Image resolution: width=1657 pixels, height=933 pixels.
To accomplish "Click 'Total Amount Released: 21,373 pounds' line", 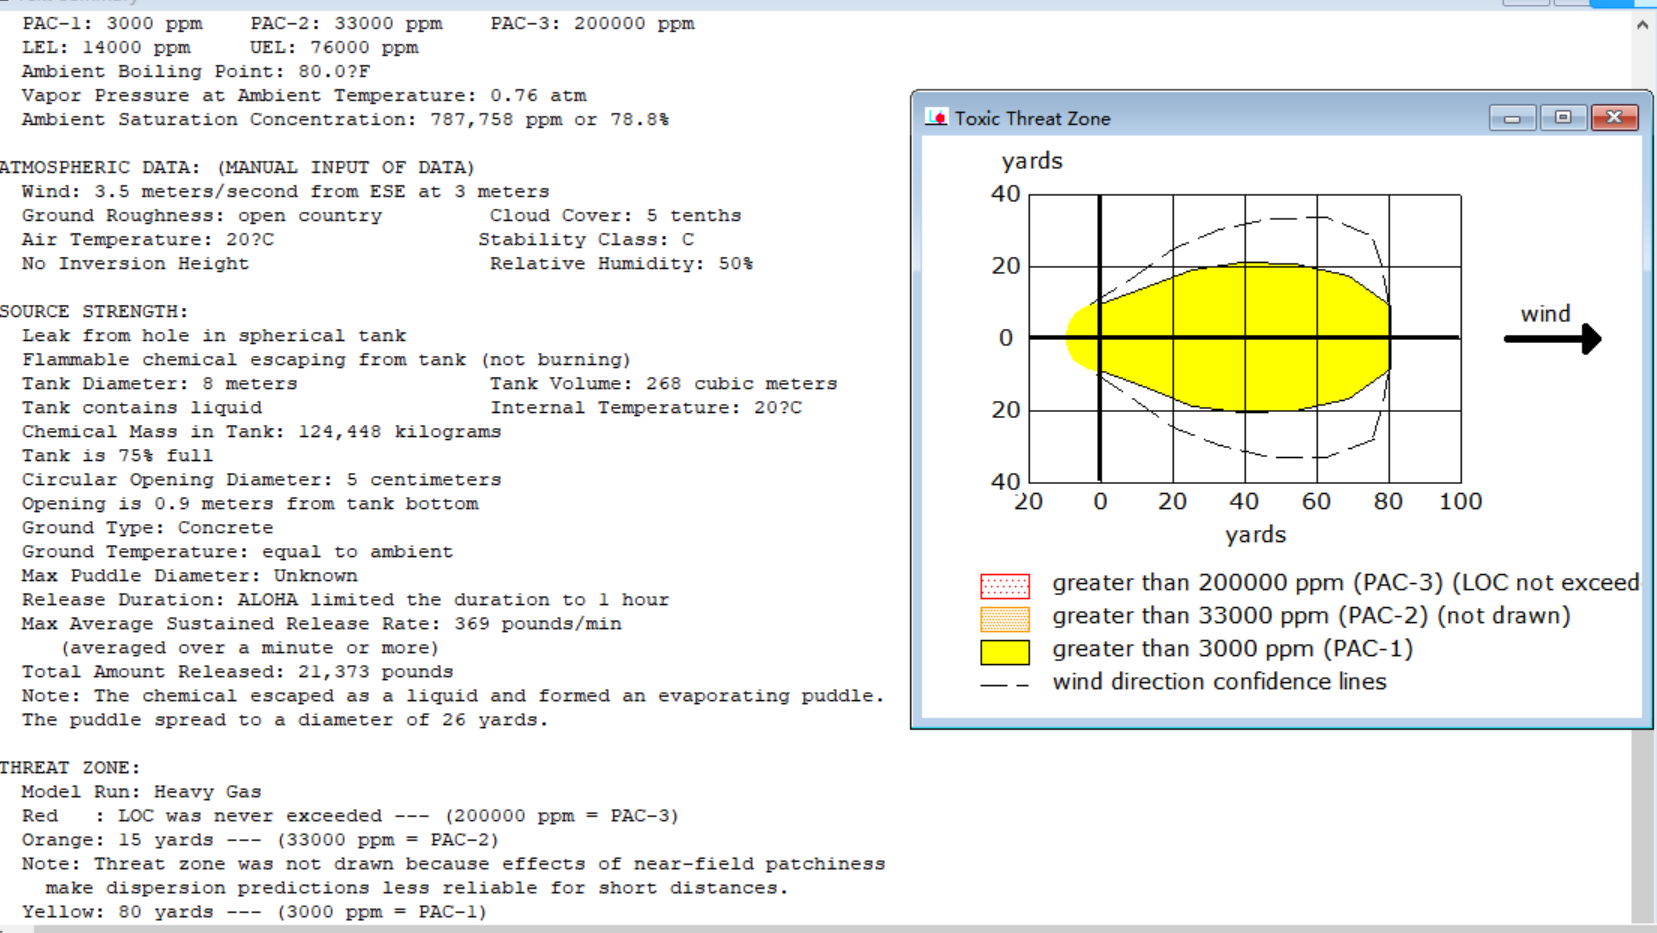I will [238, 671].
